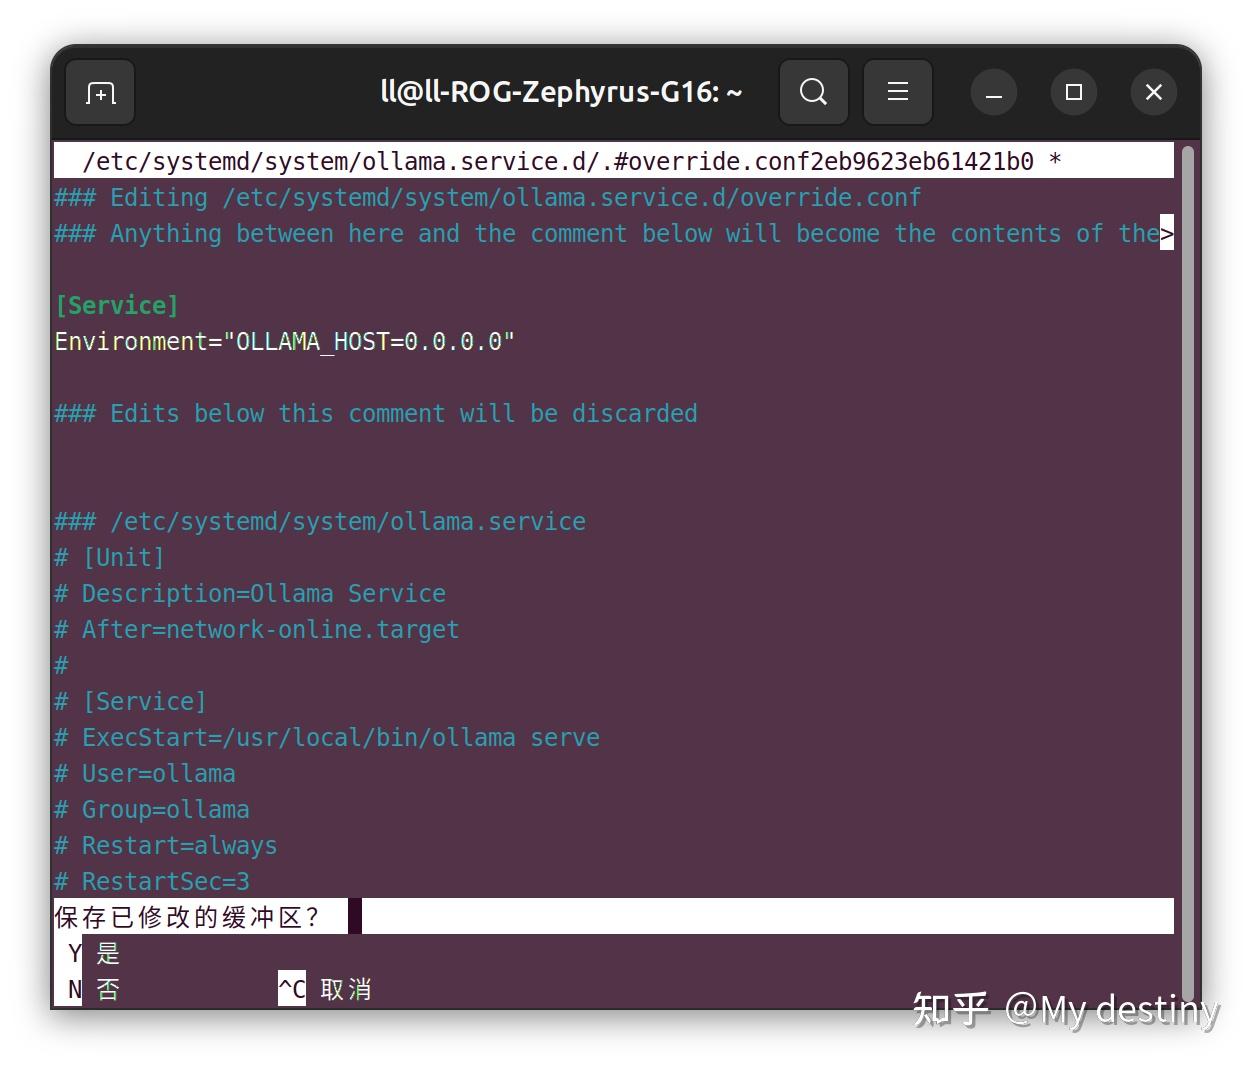Click the new-tab plus icon

click(99, 92)
